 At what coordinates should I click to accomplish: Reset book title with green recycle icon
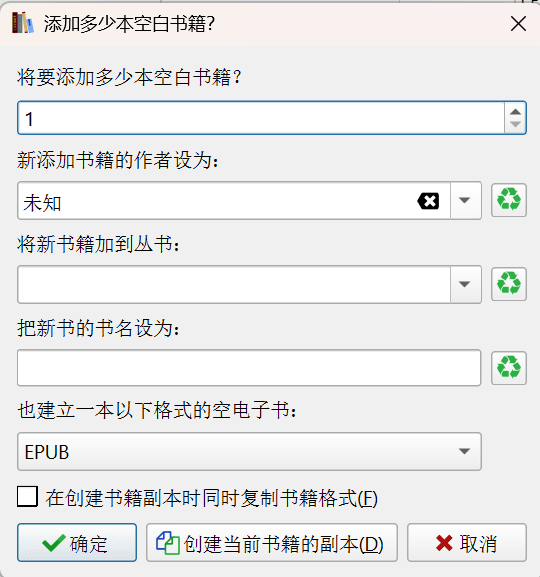(509, 368)
